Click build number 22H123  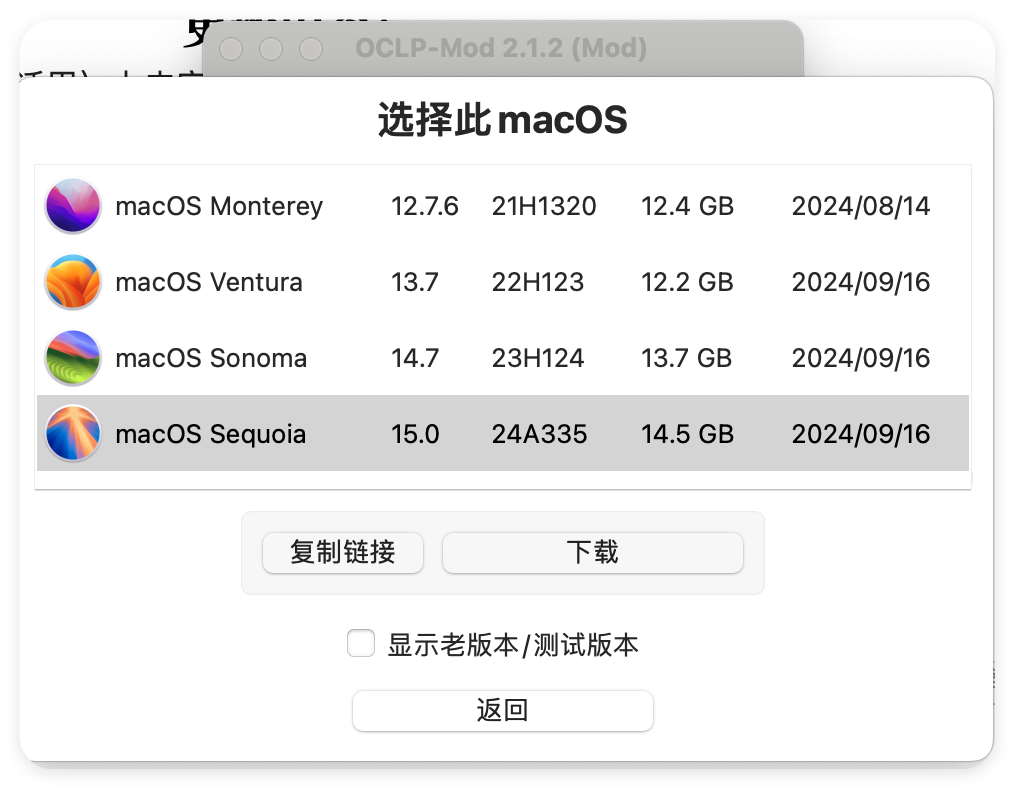click(x=537, y=282)
